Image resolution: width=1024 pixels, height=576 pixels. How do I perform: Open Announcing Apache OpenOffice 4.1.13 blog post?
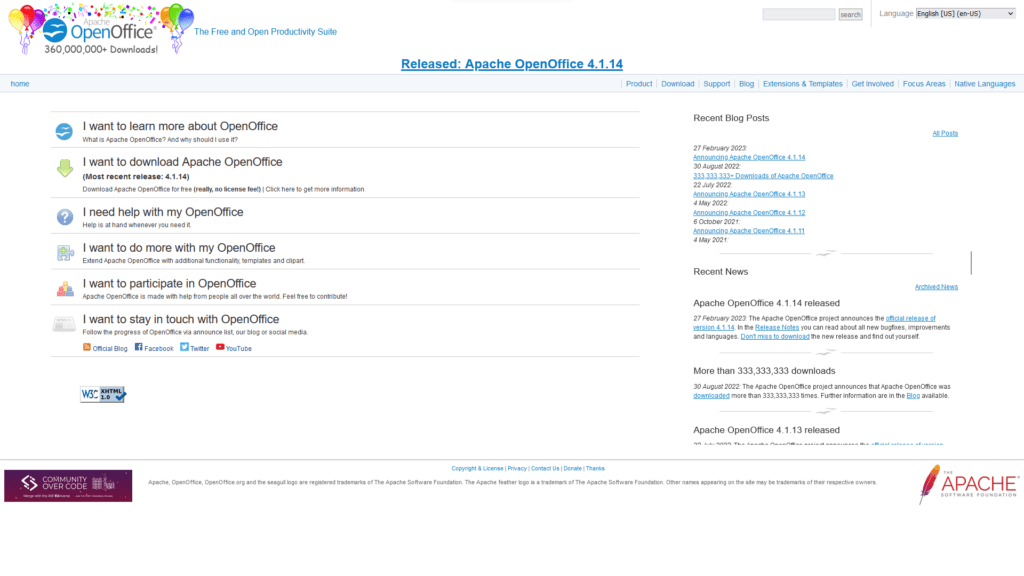[749, 194]
